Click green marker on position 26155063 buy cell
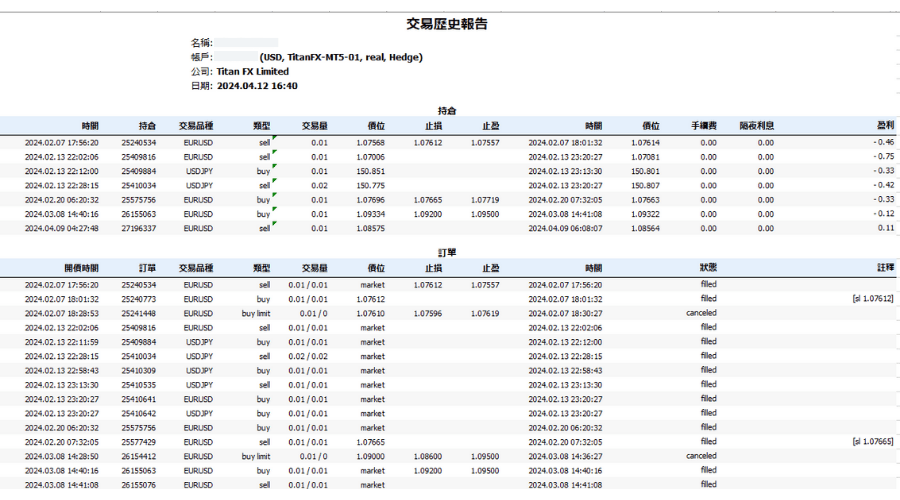The width and height of the screenshot is (900, 500). pyautogui.click(x=273, y=209)
